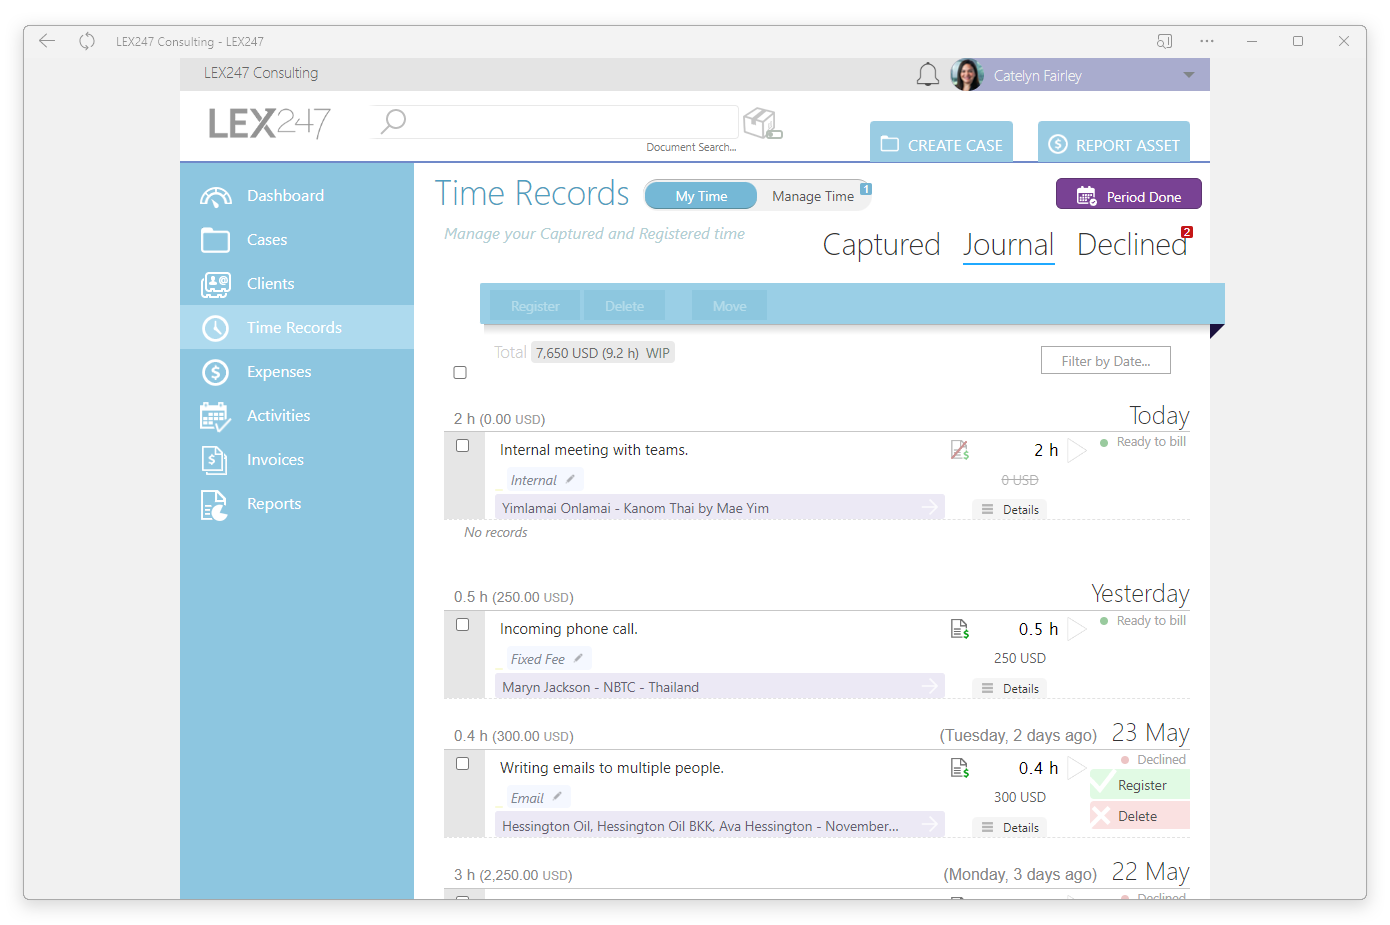Start the timer arrow on Incoming phone call

tap(1076, 630)
